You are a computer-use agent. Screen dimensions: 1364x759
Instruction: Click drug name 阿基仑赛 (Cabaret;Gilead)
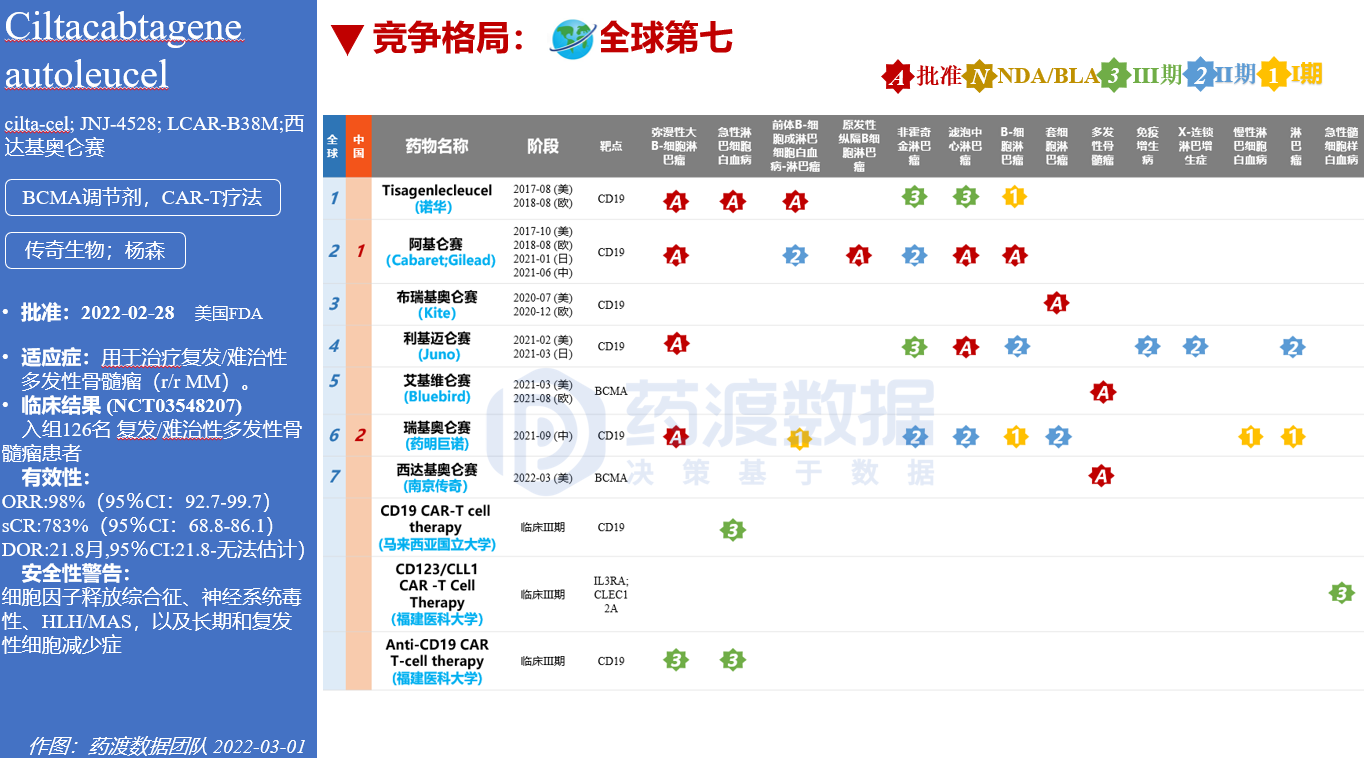(x=440, y=252)
